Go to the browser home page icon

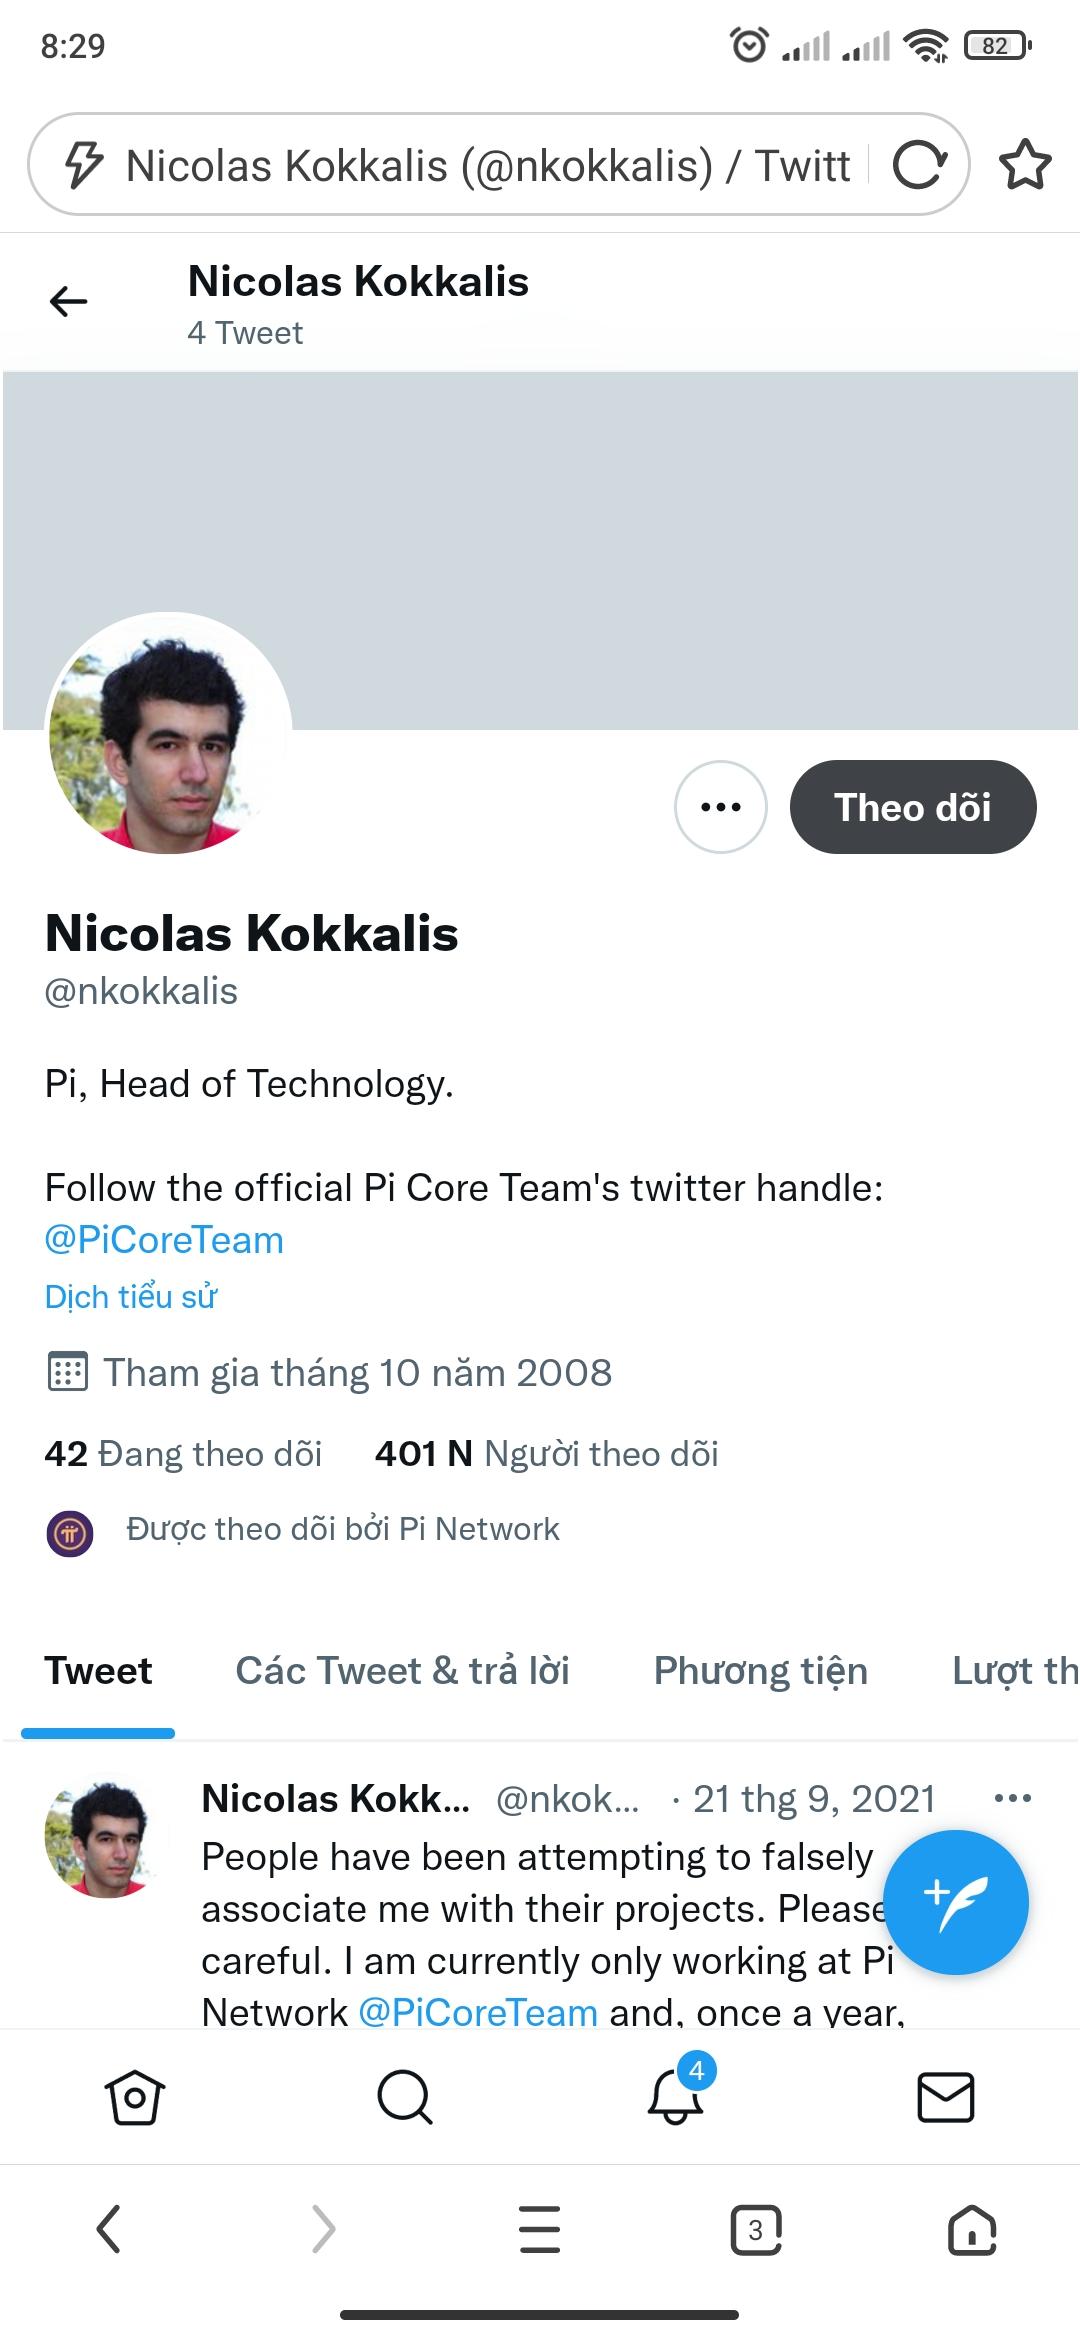[x=972, y=2229]
